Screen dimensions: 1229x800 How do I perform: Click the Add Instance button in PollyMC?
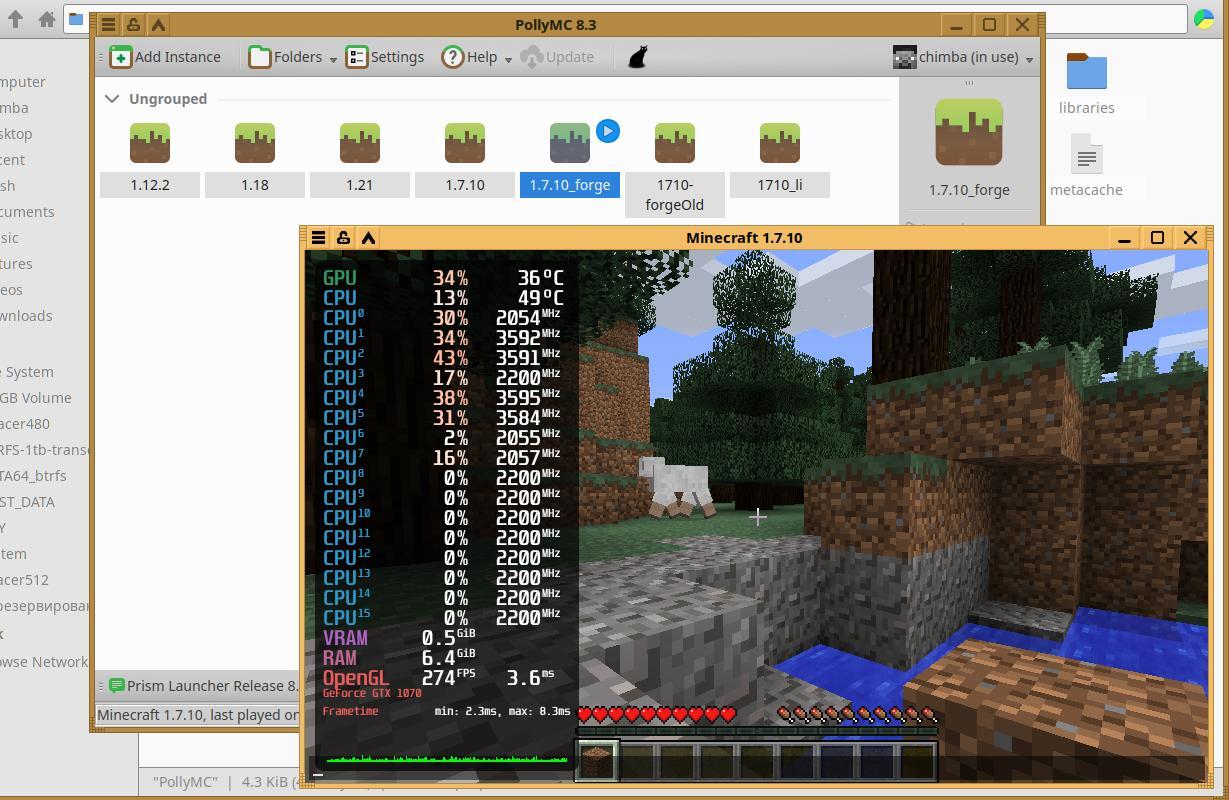(166, 57)
